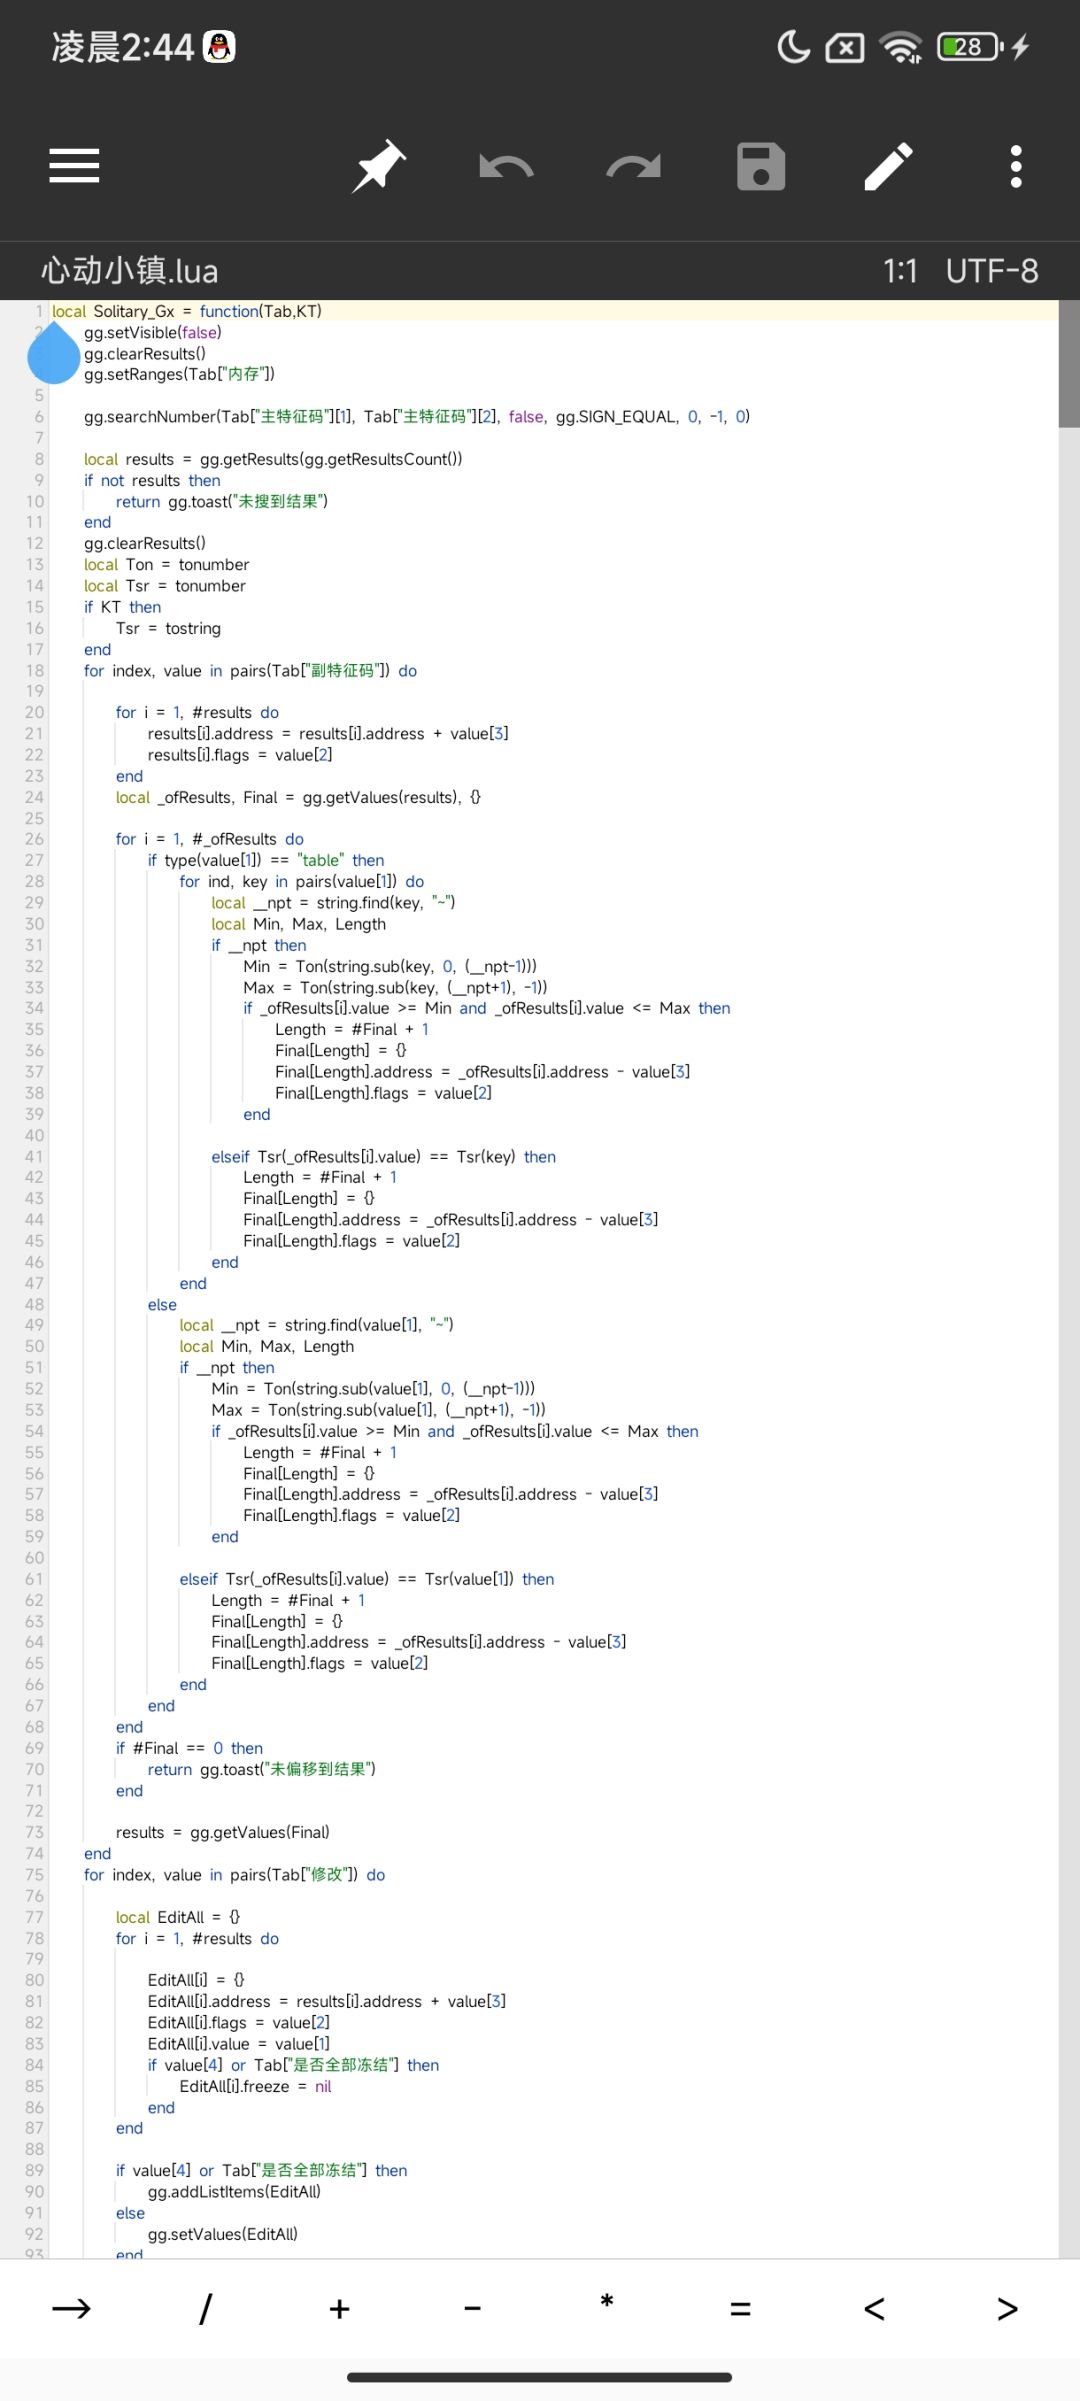Insert greater-than symbol from shortcut bar
The image size is (1080, 2401).
coord(1008,2308)
